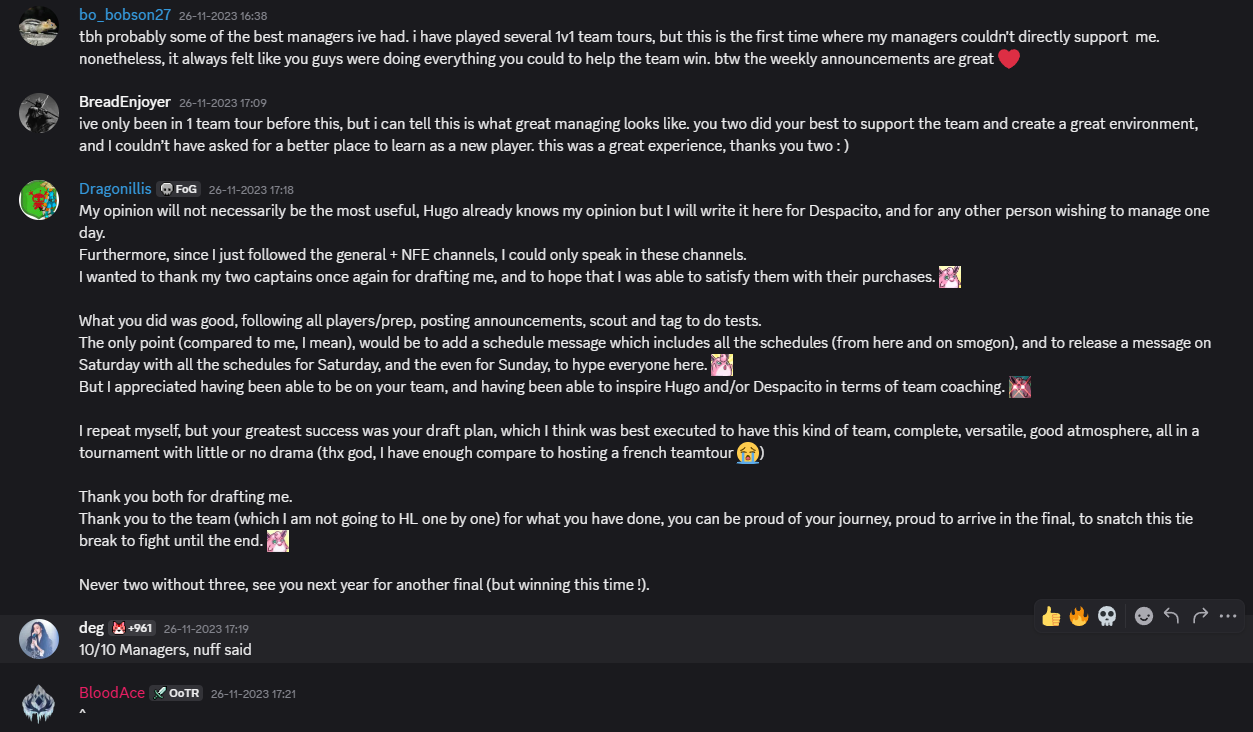This screenshot has height=732, width=1253.
Task: Click the Dragonillis username
Action: click(x=115, y=189)
